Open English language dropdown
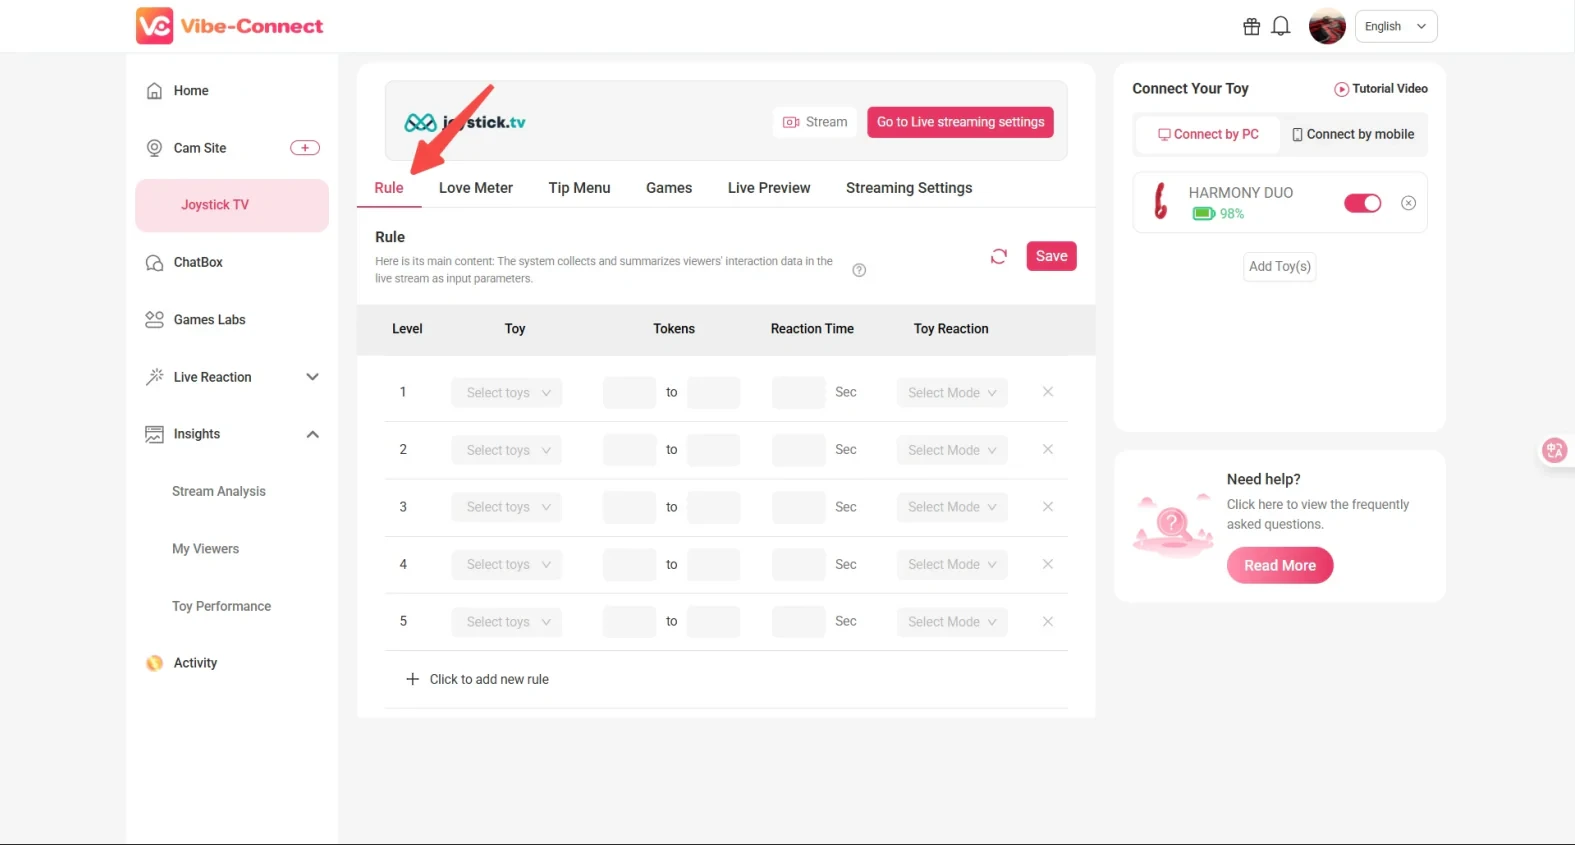Image resolution: width=1575 pixels, height=845 pixels. (x=1395, y=27)
